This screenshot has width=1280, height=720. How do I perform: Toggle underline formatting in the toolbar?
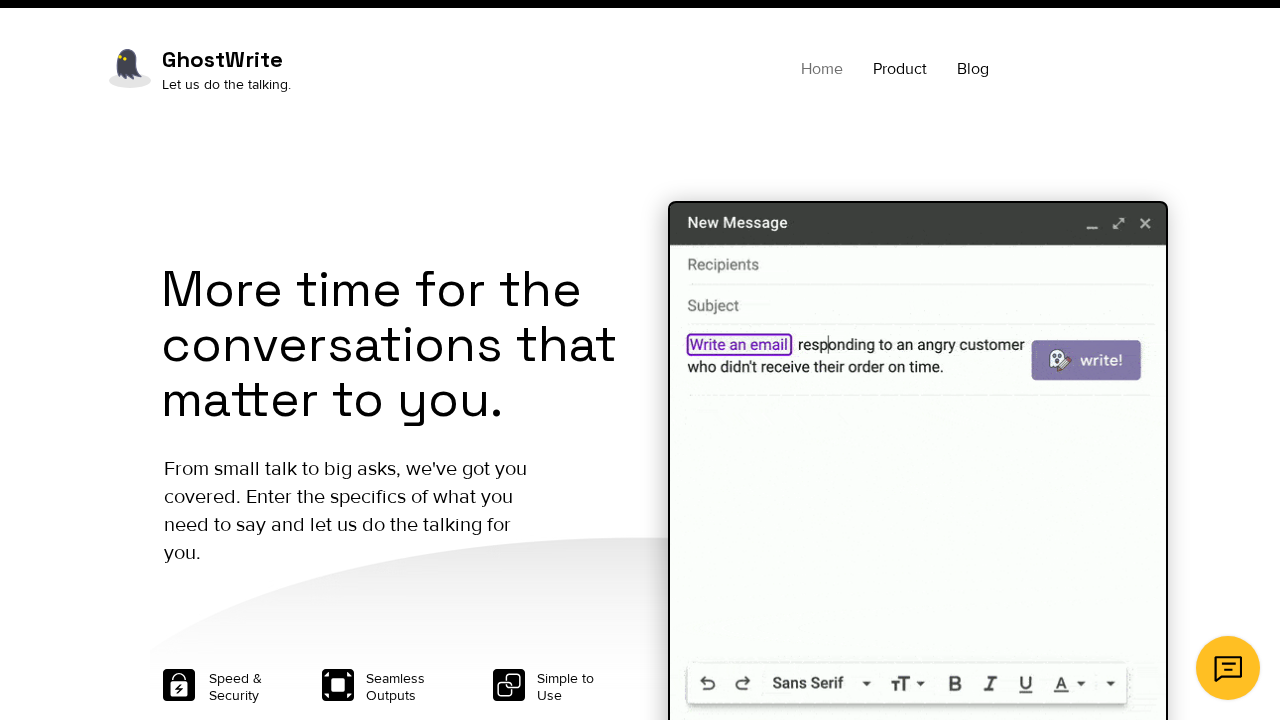pyautogui.click(x=1025, y=683)
